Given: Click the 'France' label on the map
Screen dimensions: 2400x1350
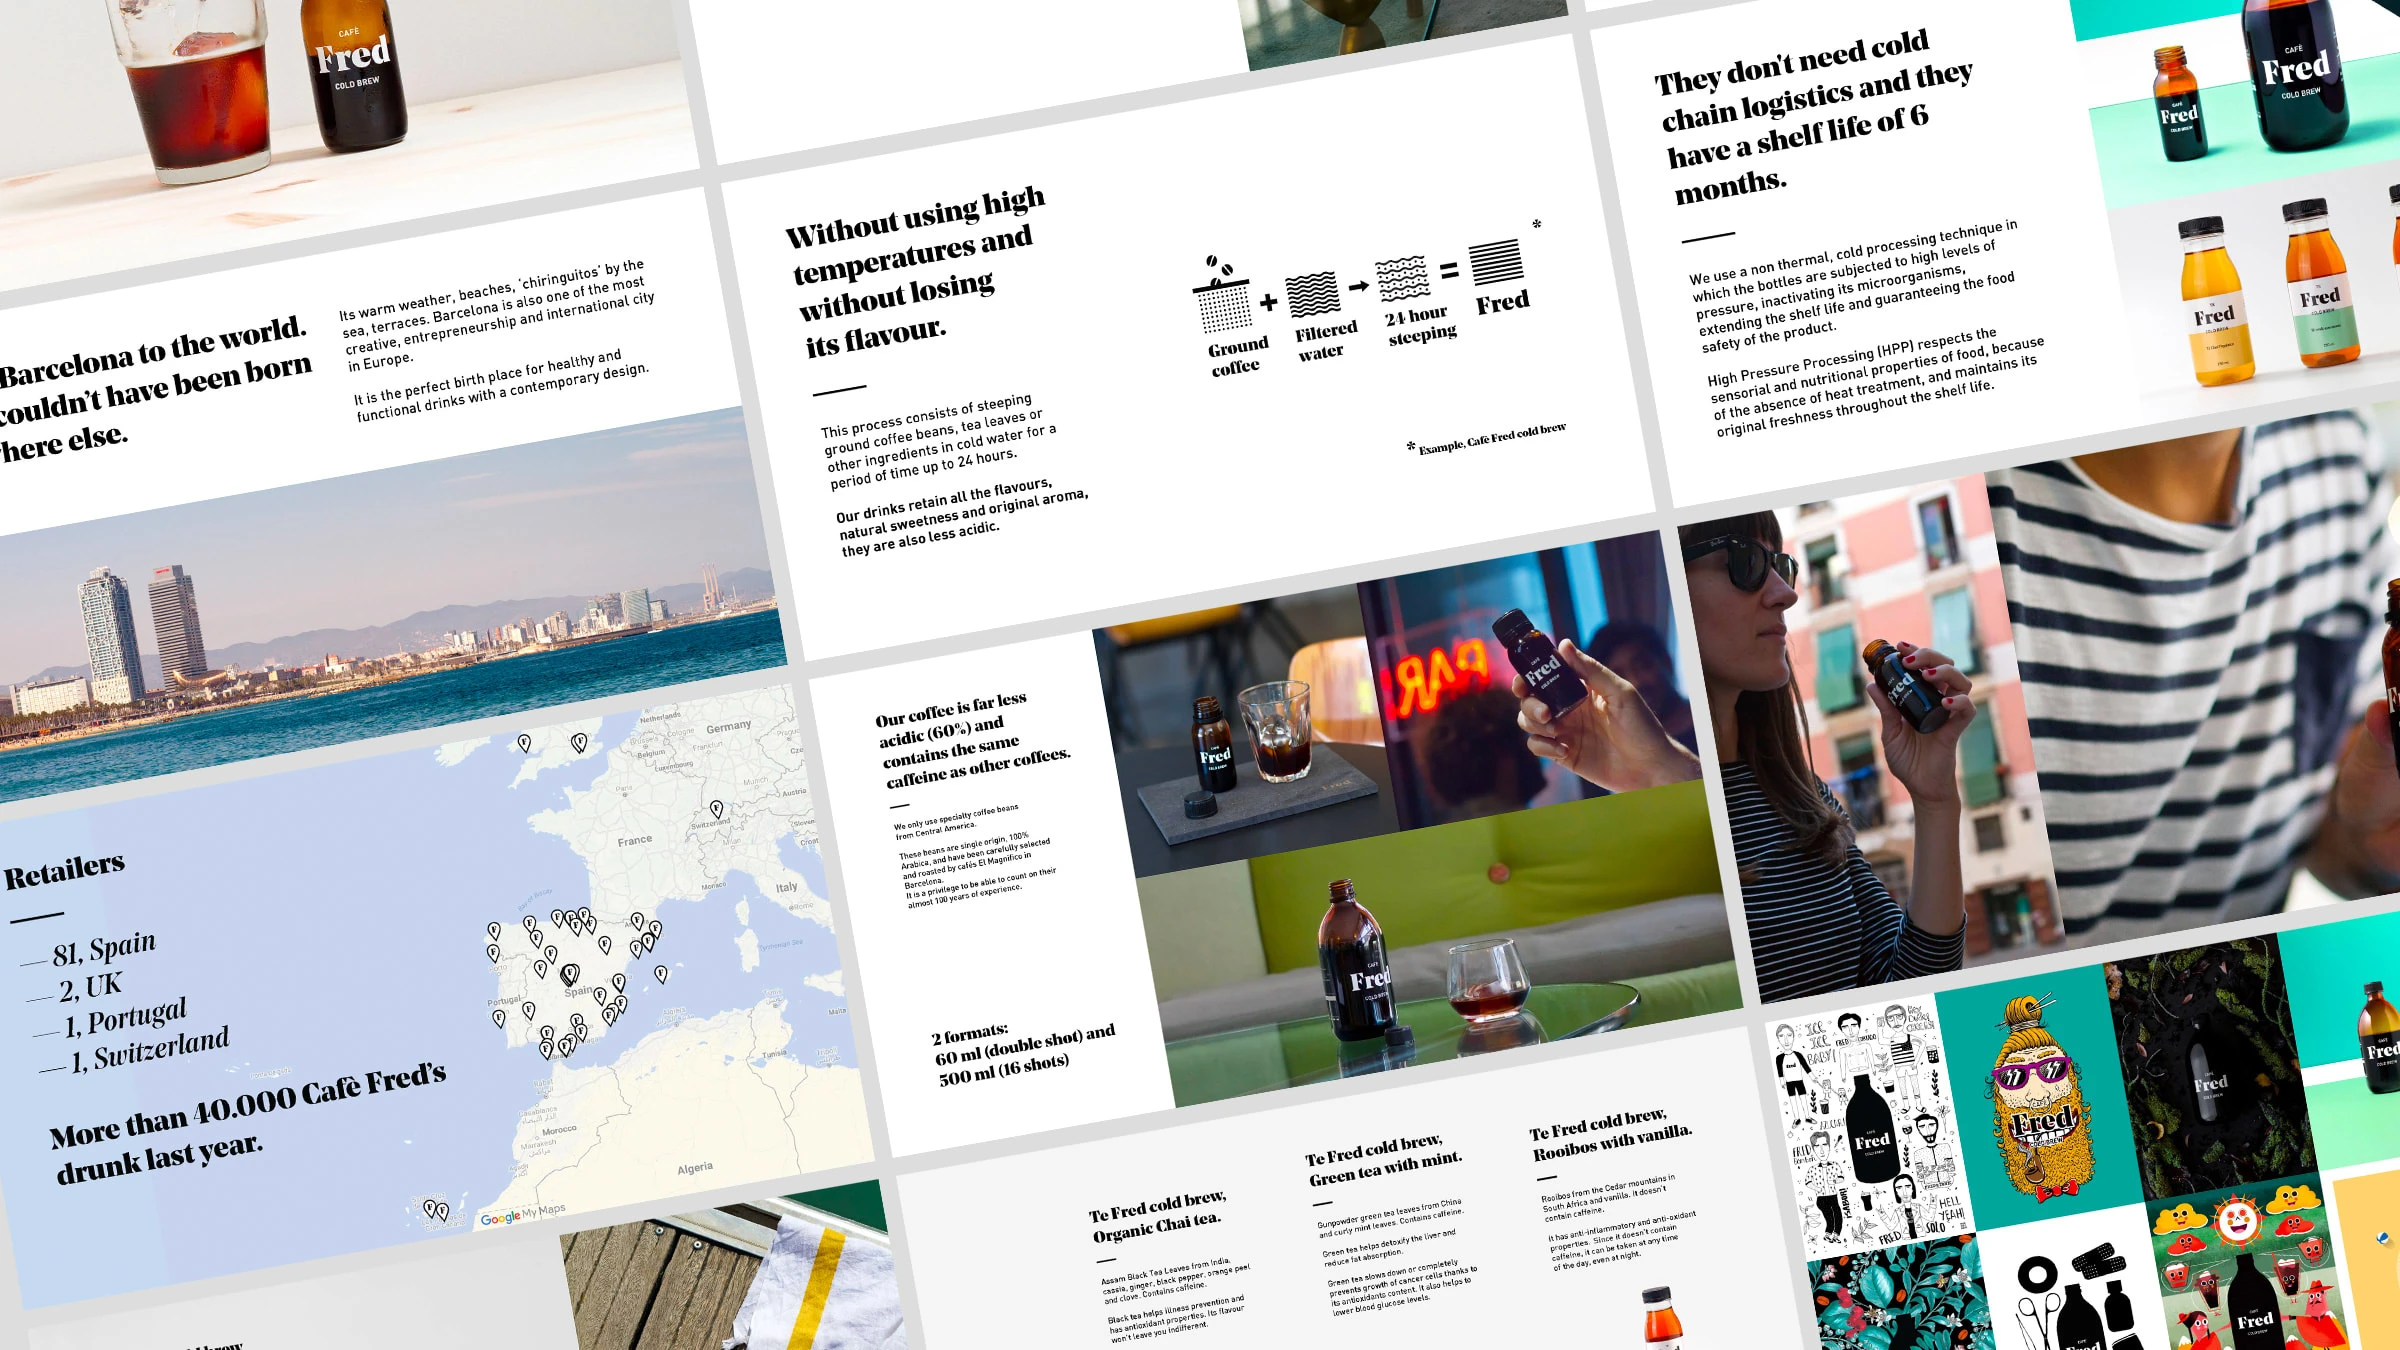Looking at the screenshot, I should pos(634,840).
